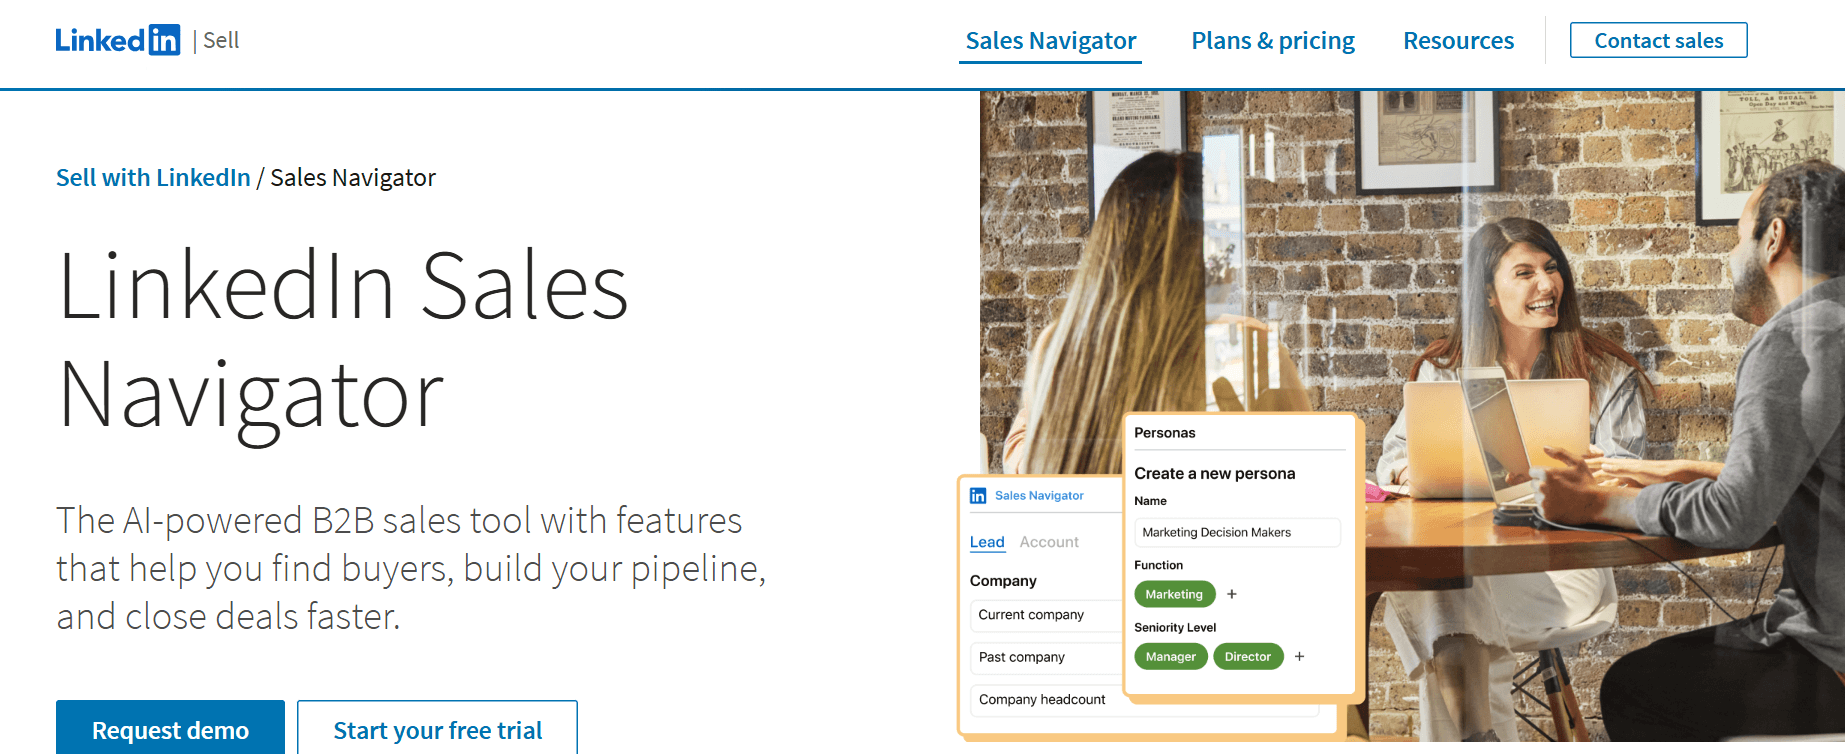Click the LinkedIn logo in the header

click(119, 39)
